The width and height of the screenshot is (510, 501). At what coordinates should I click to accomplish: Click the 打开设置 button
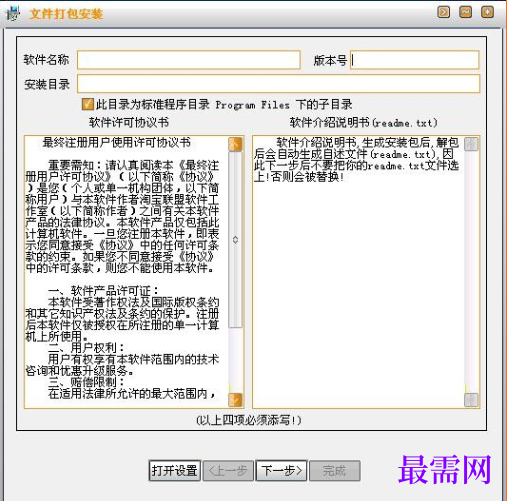(x=174, y=471)
